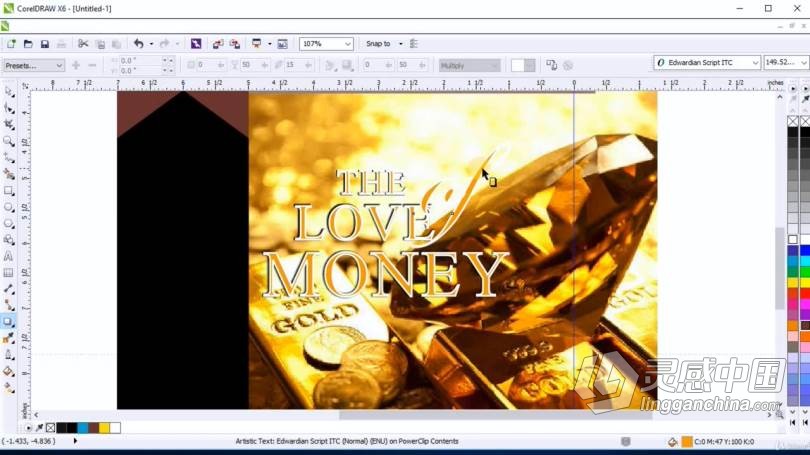The width and height of the screenshot is (810, 455).
Task: Select the Zoom tool
Action: click(9, 141)
